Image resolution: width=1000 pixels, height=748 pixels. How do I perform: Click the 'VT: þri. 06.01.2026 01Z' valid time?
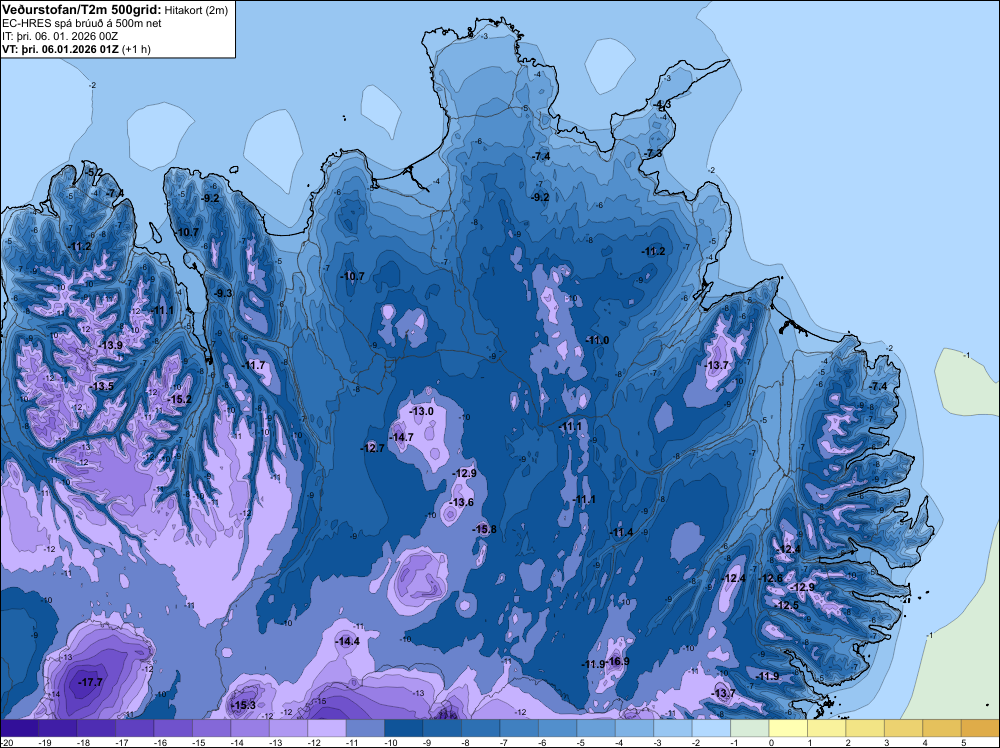click(x=60, y=49)
